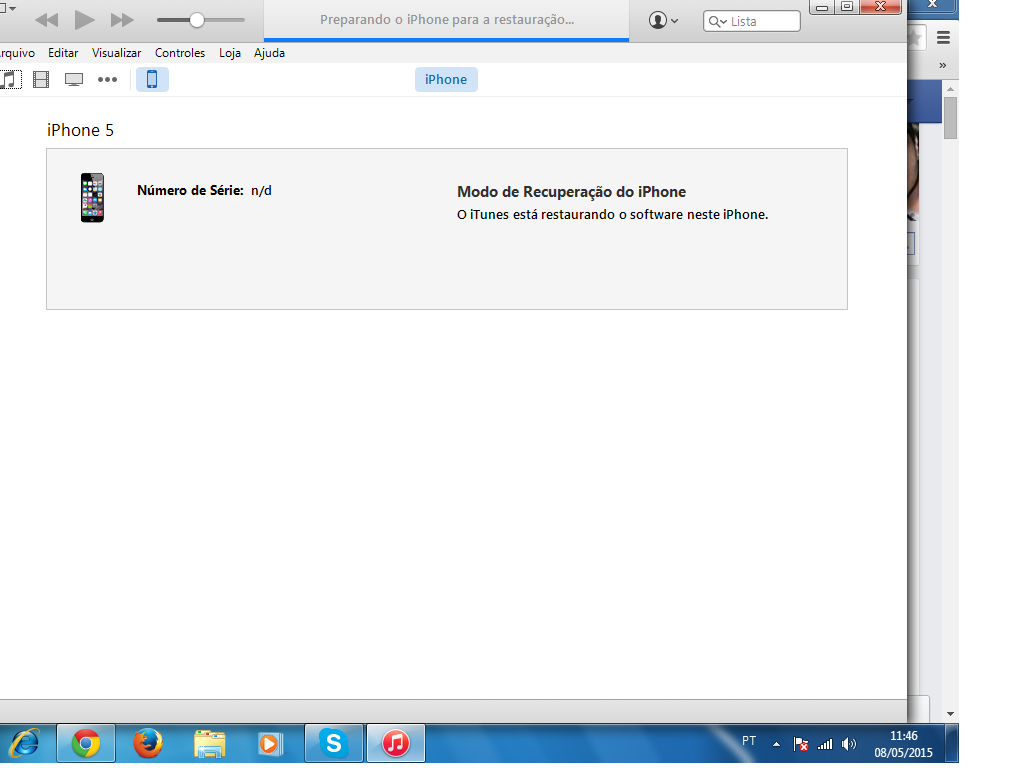The width and height of the screenshot is (1024, 768).
Task: Click the iTunes taskbar icon
Action: 396,744
